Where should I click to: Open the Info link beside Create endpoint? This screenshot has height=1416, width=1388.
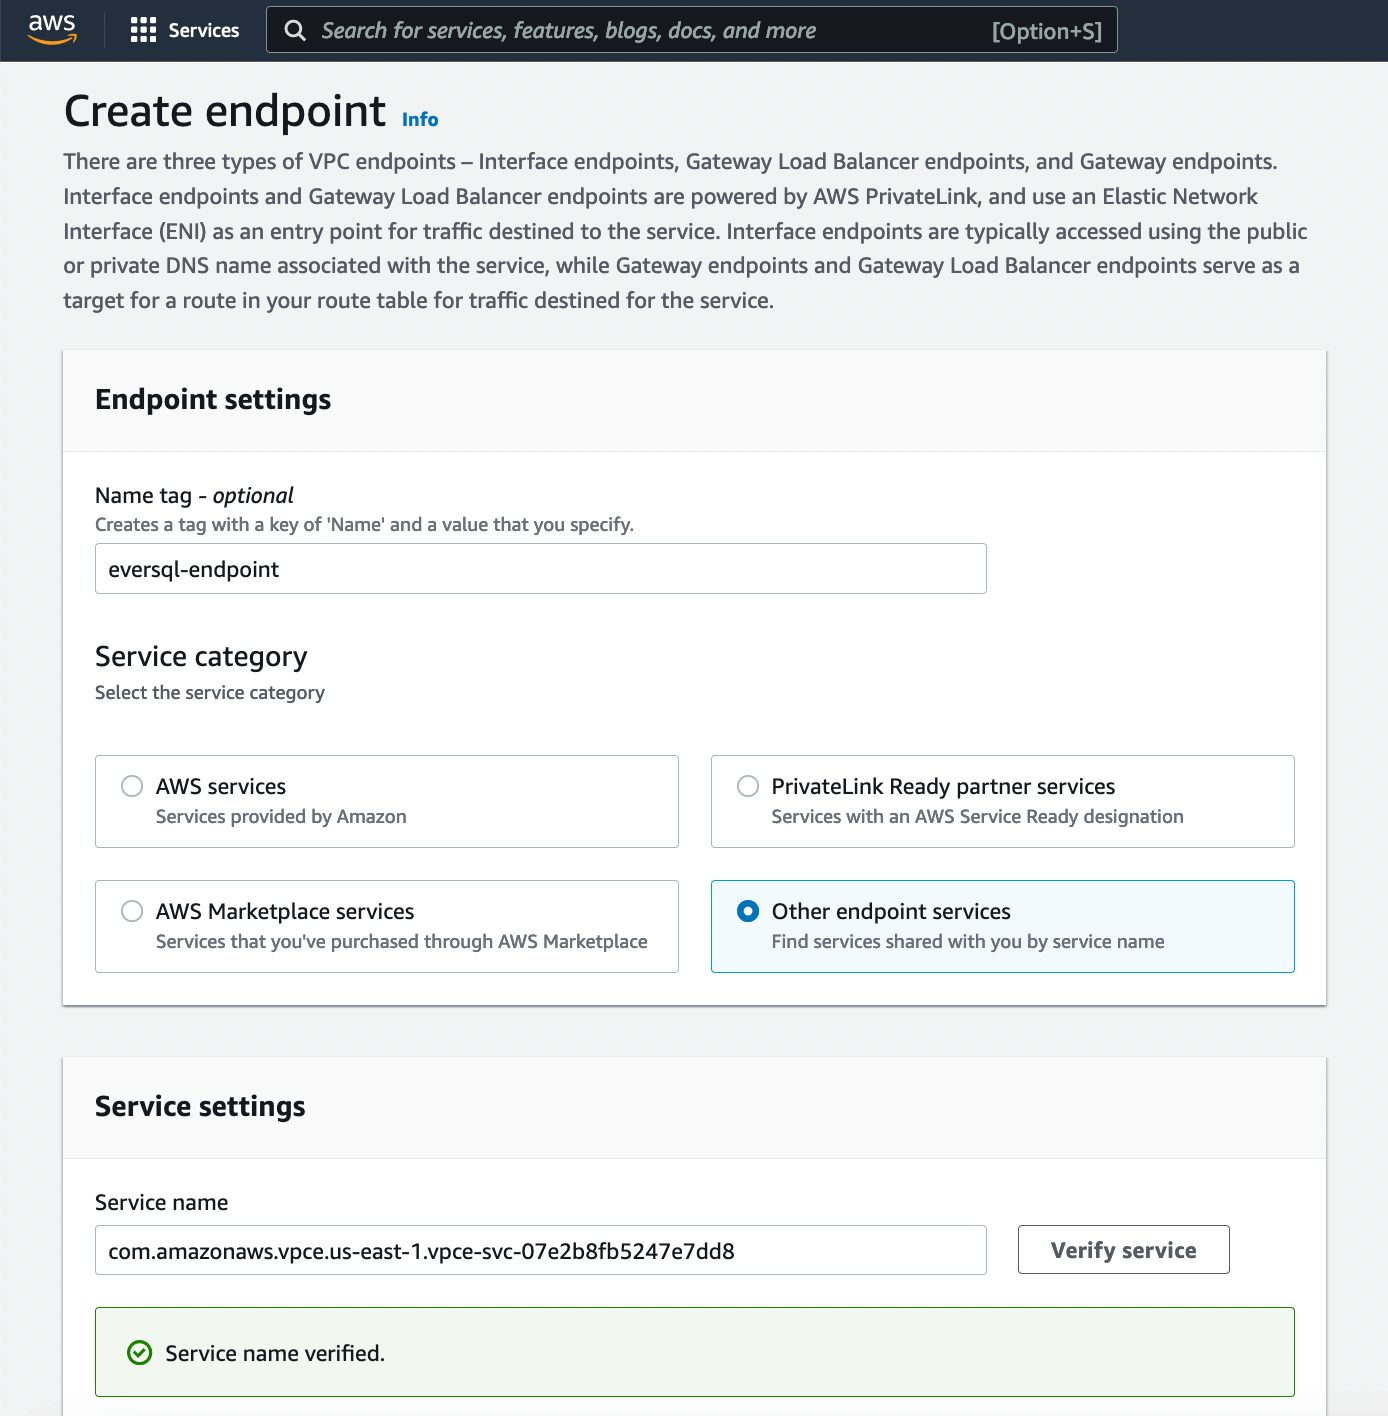pos(420,119)
